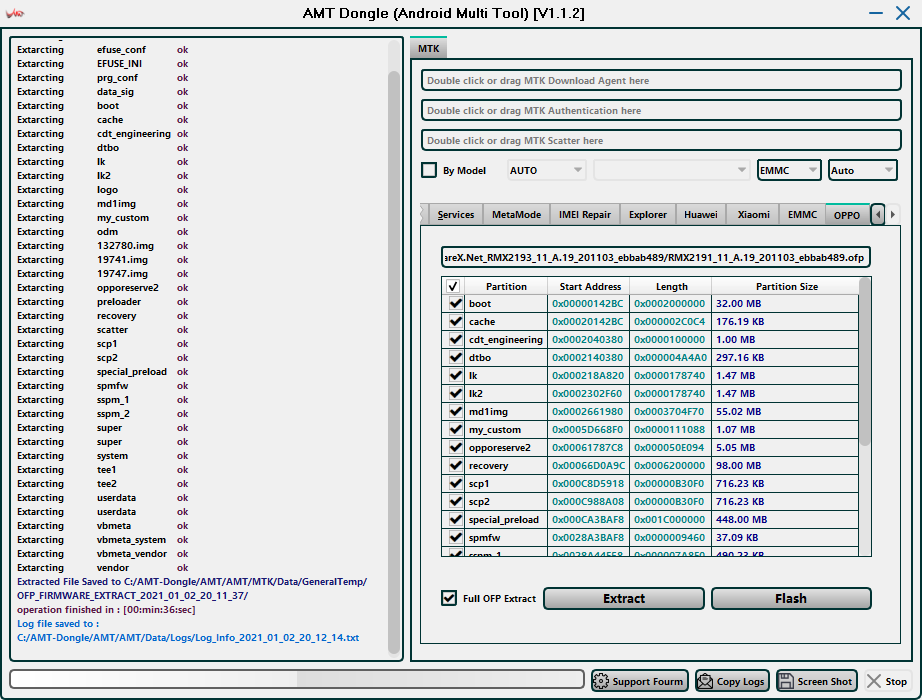This screenshot has width=922, height=700.
Task: Click the 'operation finished in' log line
Action: click(106, 609)
